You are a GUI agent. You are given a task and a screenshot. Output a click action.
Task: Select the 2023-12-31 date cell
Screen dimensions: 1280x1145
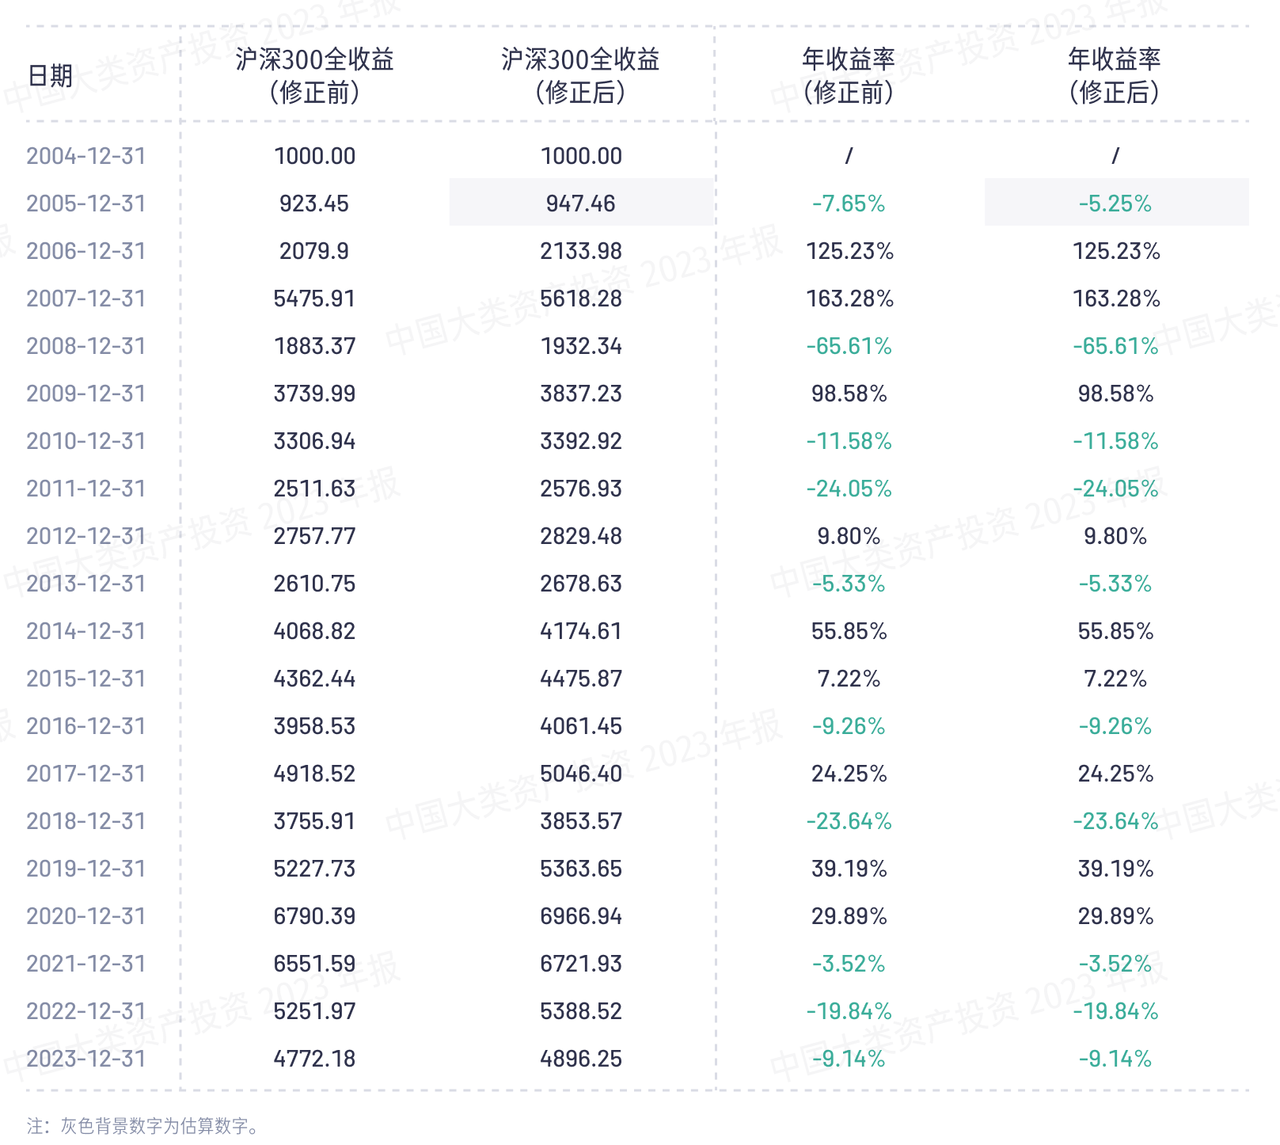click(x=86, y=1058)
